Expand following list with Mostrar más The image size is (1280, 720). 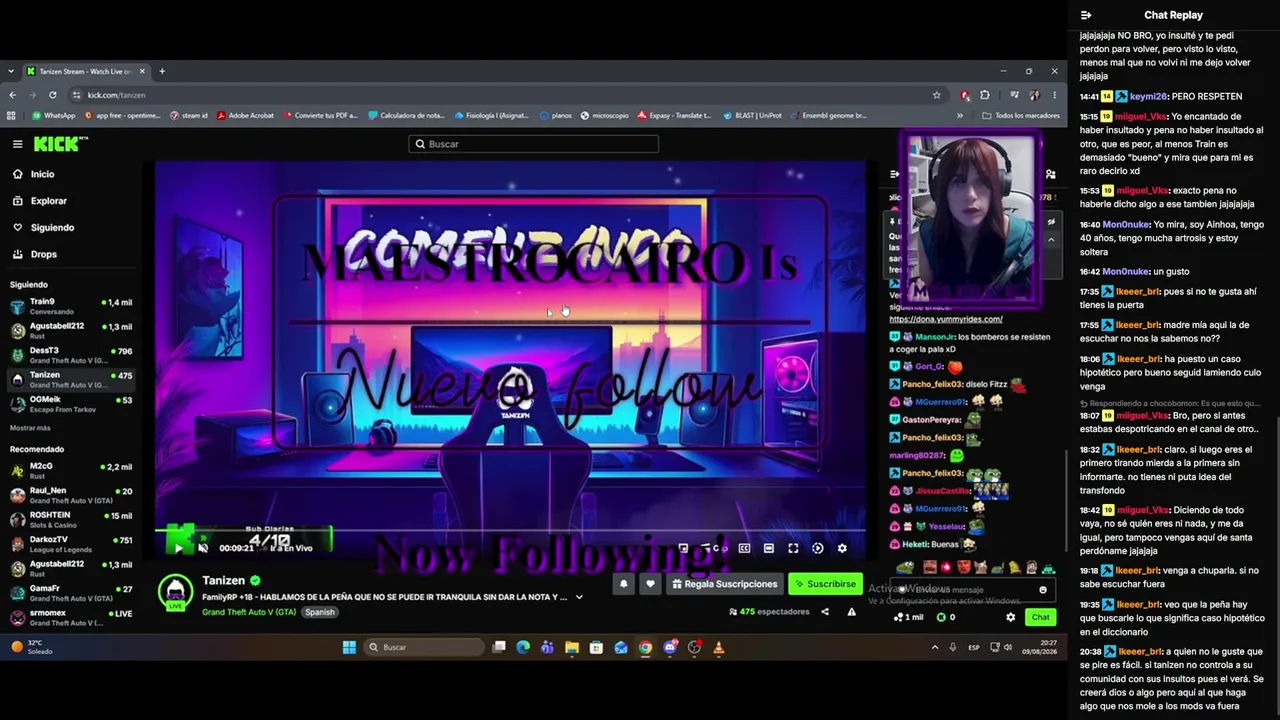pos(30,428)
